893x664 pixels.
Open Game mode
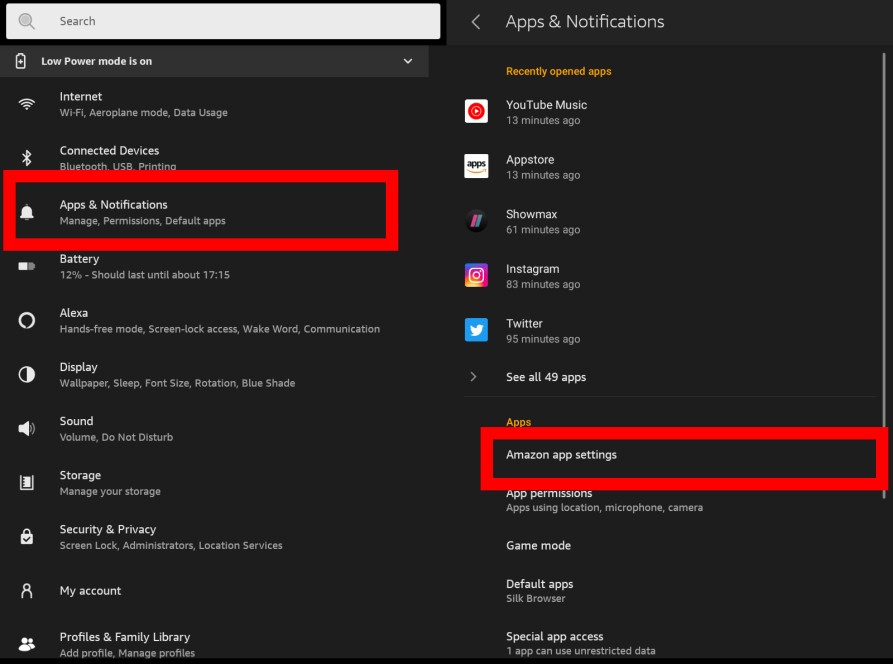670,546
